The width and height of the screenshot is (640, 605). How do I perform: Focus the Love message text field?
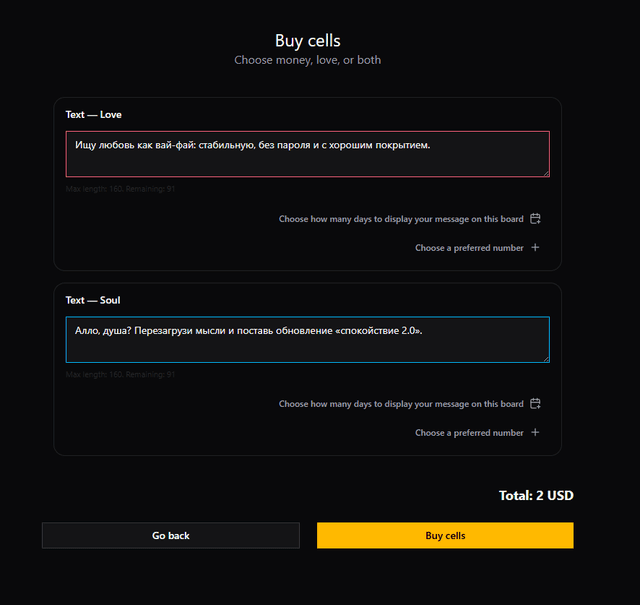point(307,154)
